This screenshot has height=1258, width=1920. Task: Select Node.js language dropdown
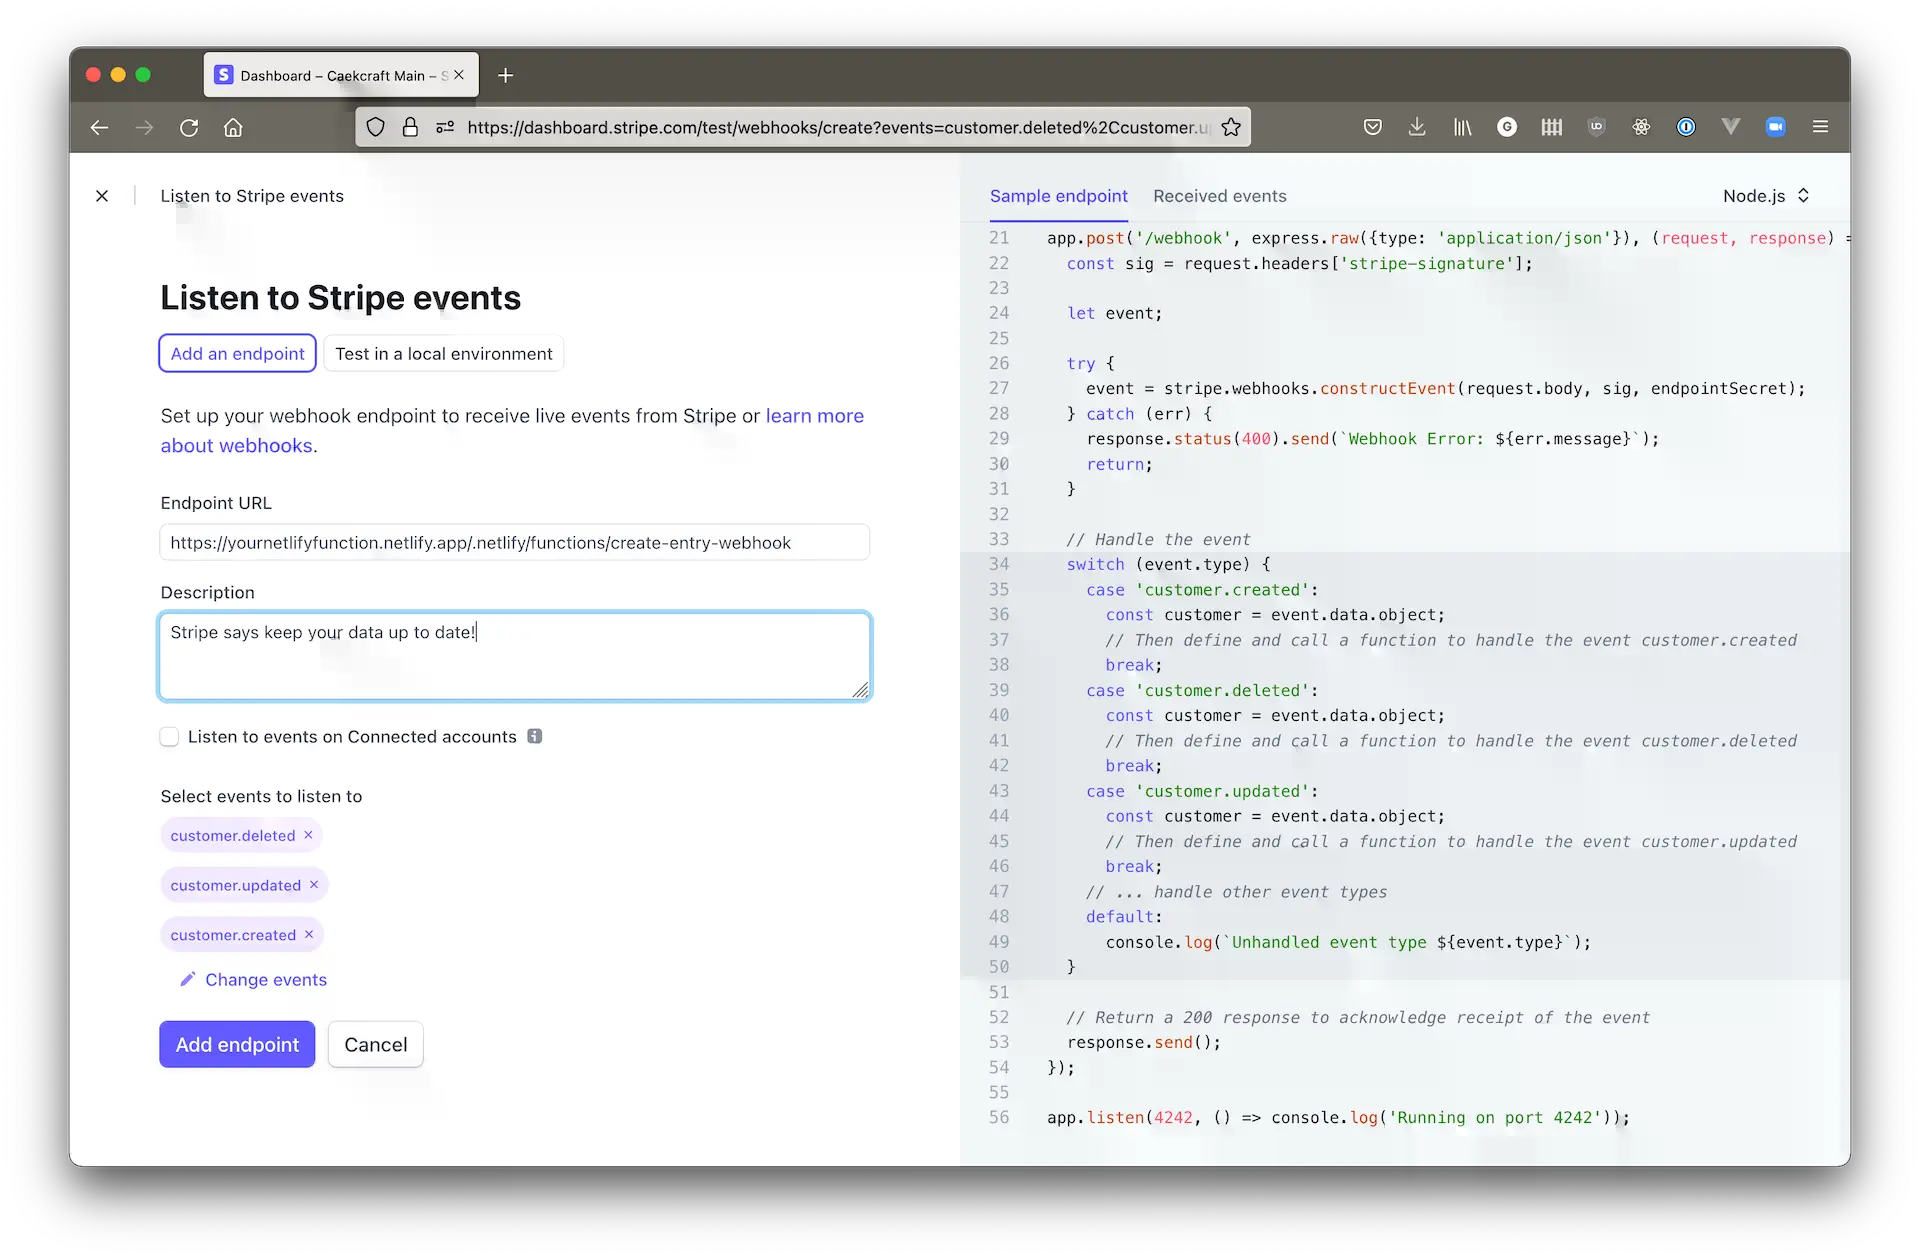click(1768, 195)
